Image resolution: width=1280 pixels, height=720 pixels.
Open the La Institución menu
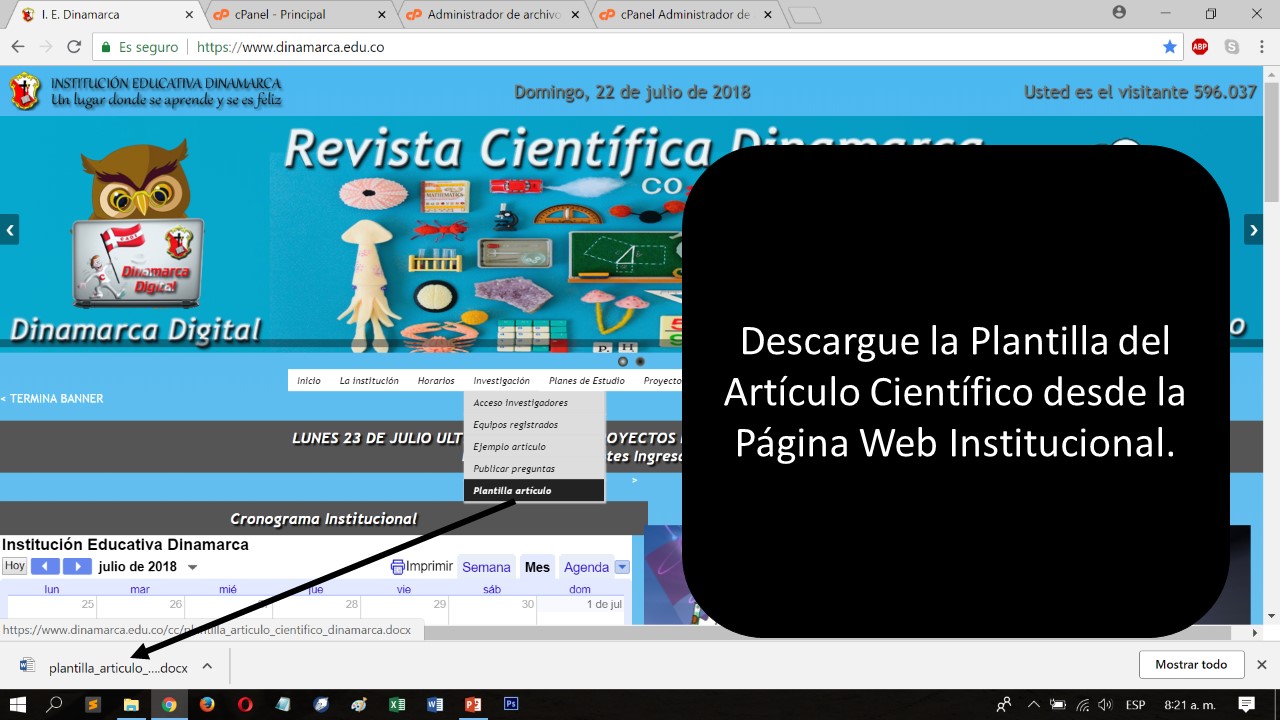click(369, 381)
